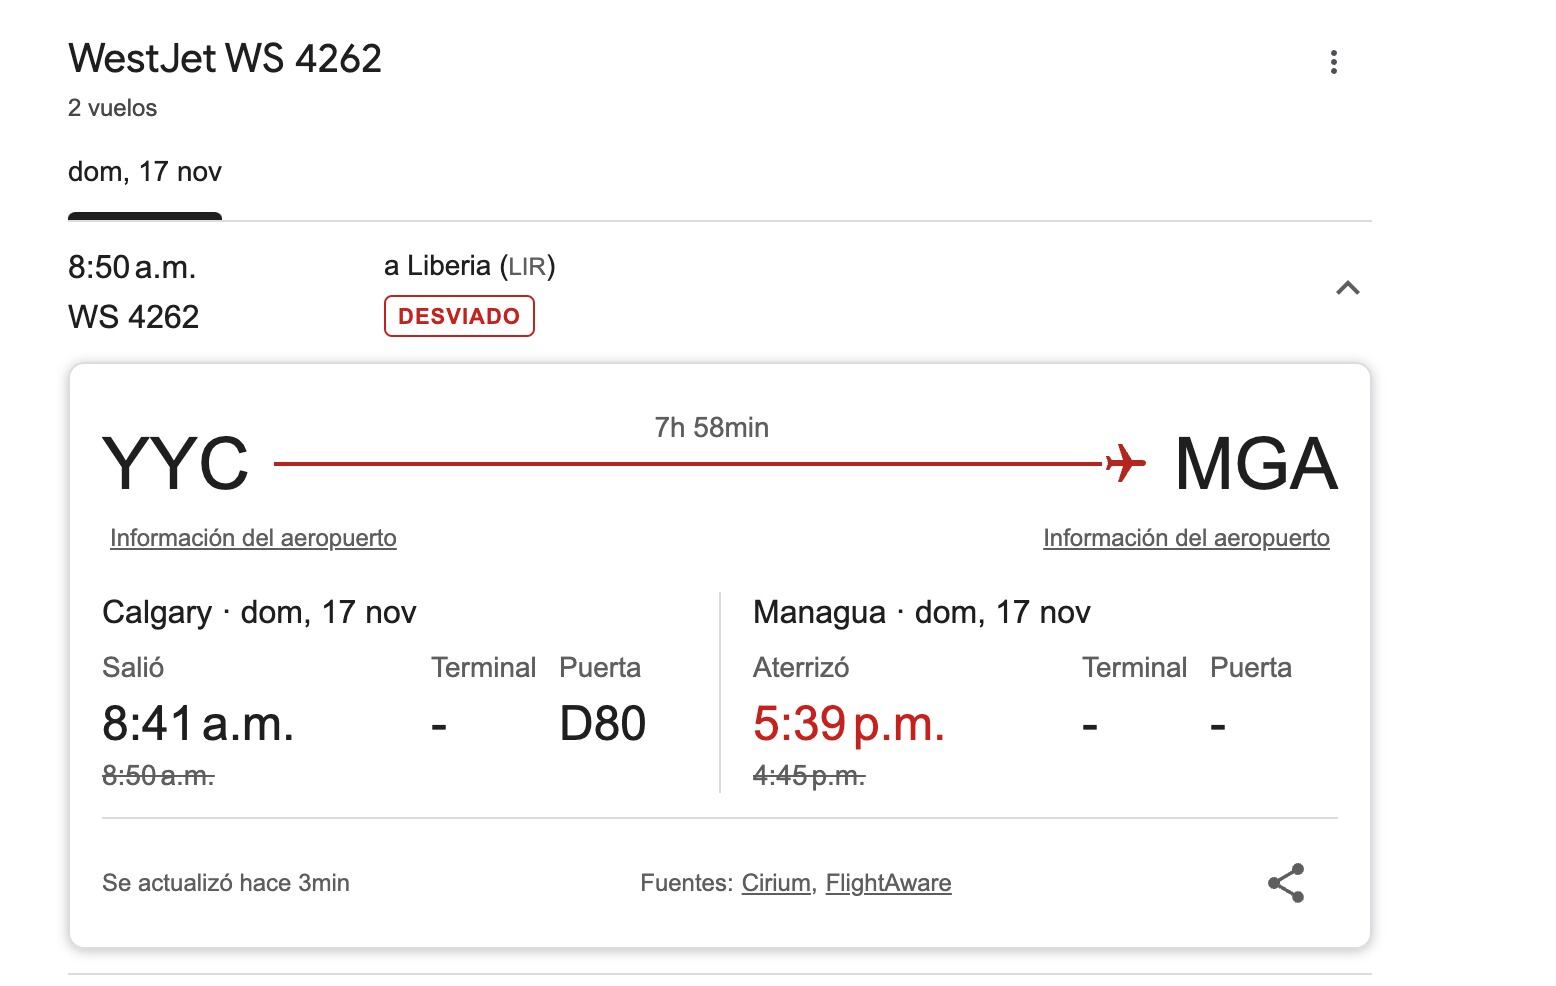Click the 8:50 a.m. flight row header
This screenshot has height=986, width=1556.
click(132, 267)
